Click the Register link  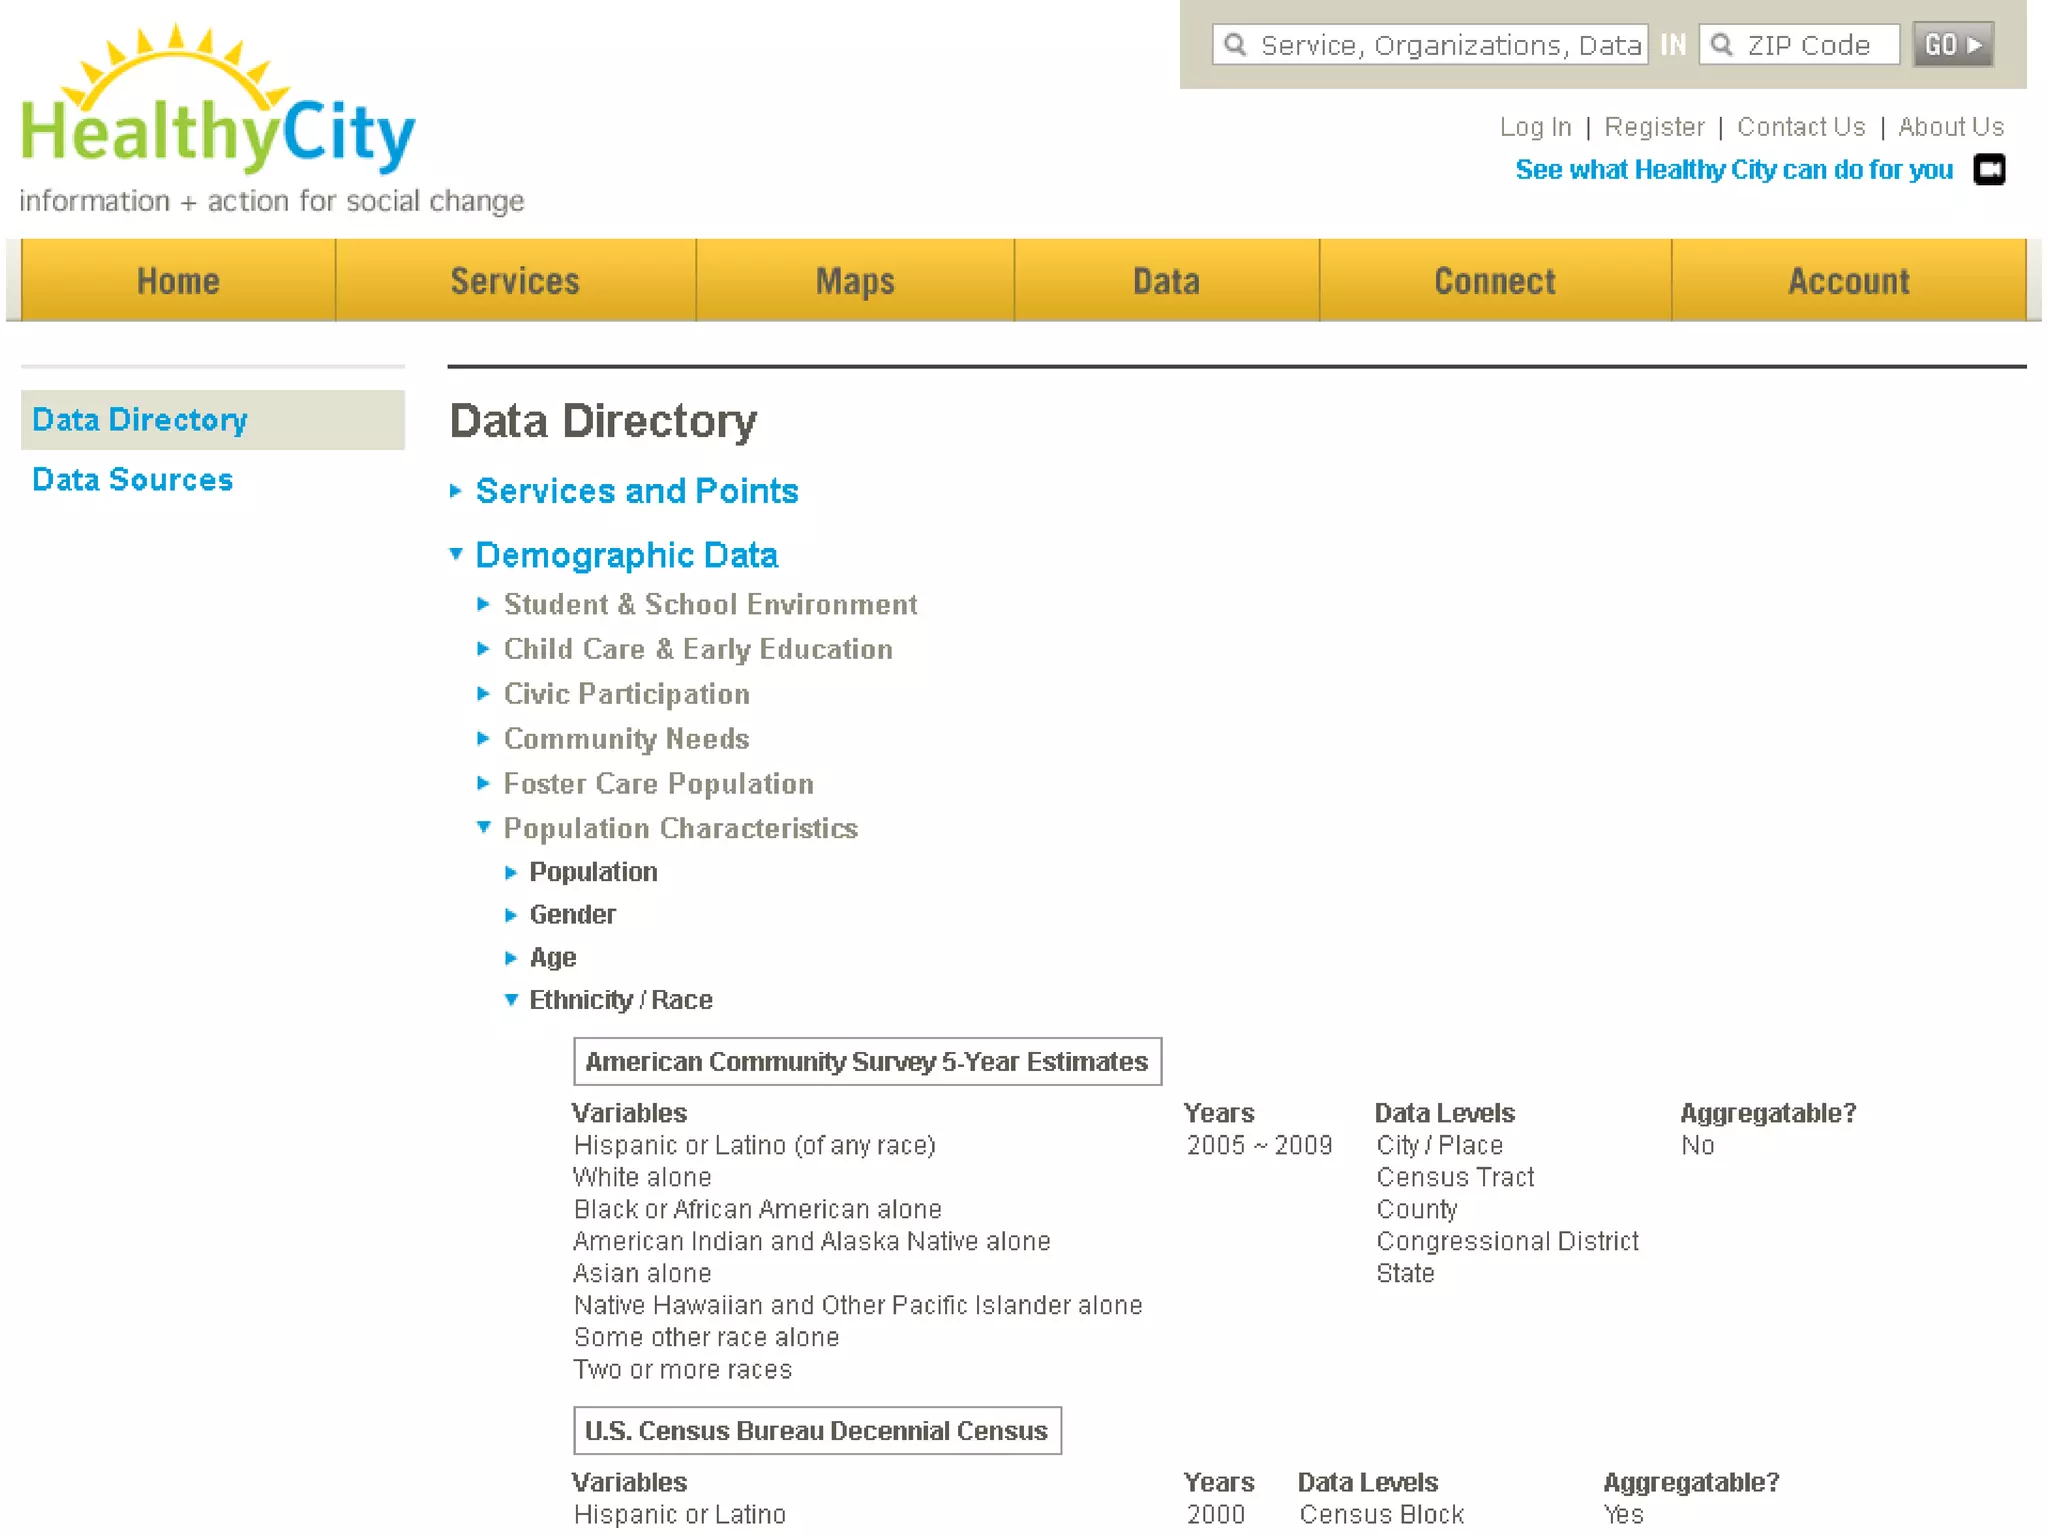(x=1654, y=127)
